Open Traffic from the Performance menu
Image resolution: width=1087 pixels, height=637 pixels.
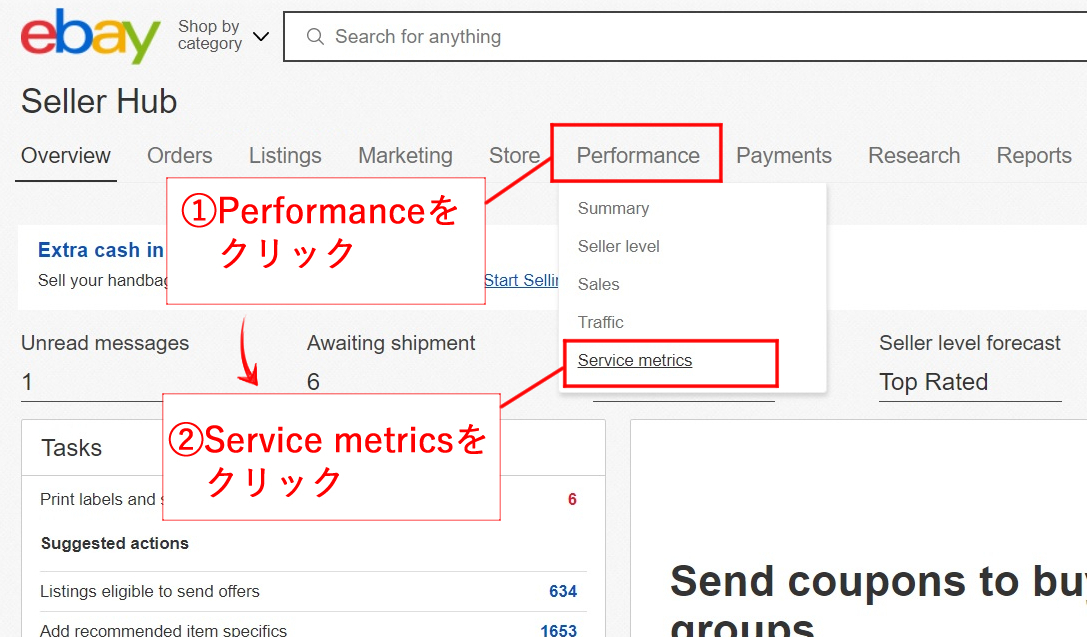coord(601,323)
